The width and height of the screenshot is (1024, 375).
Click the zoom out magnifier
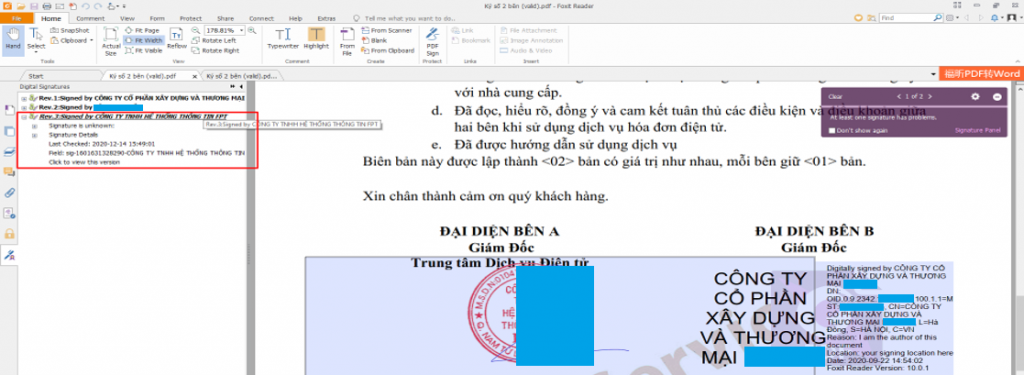(x=196, y=31)
